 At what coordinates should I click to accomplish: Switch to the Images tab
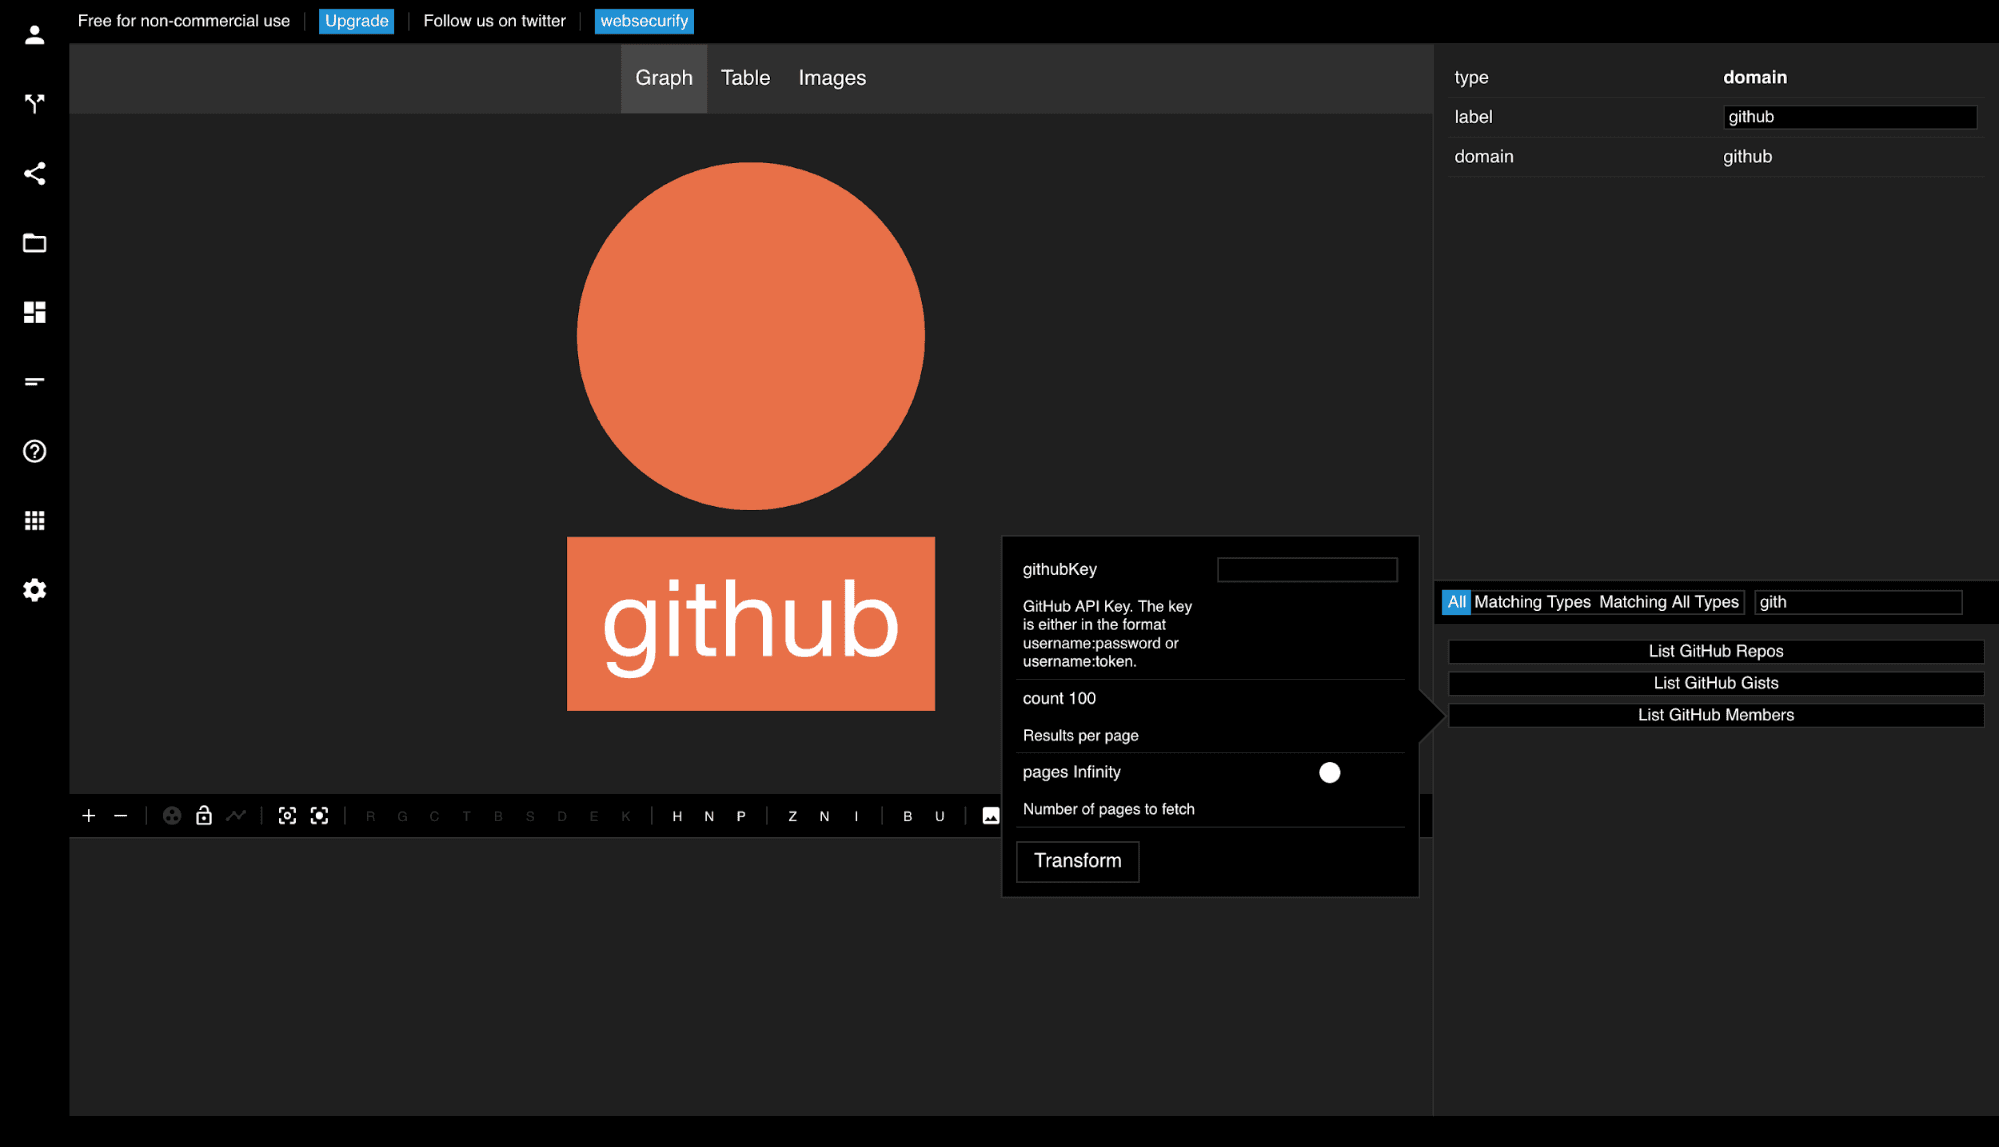(x=832, y=78)
